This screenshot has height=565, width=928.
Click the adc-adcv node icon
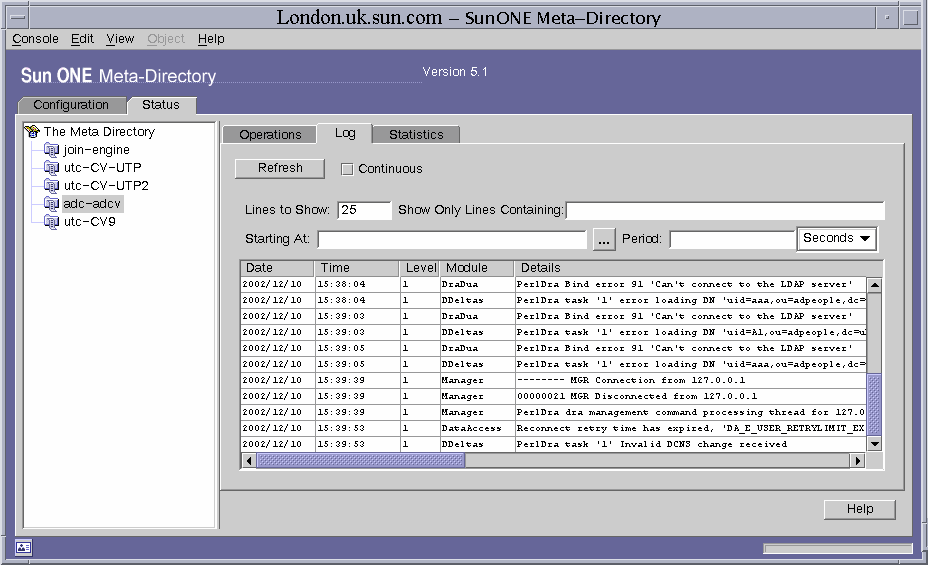[51, 204]
